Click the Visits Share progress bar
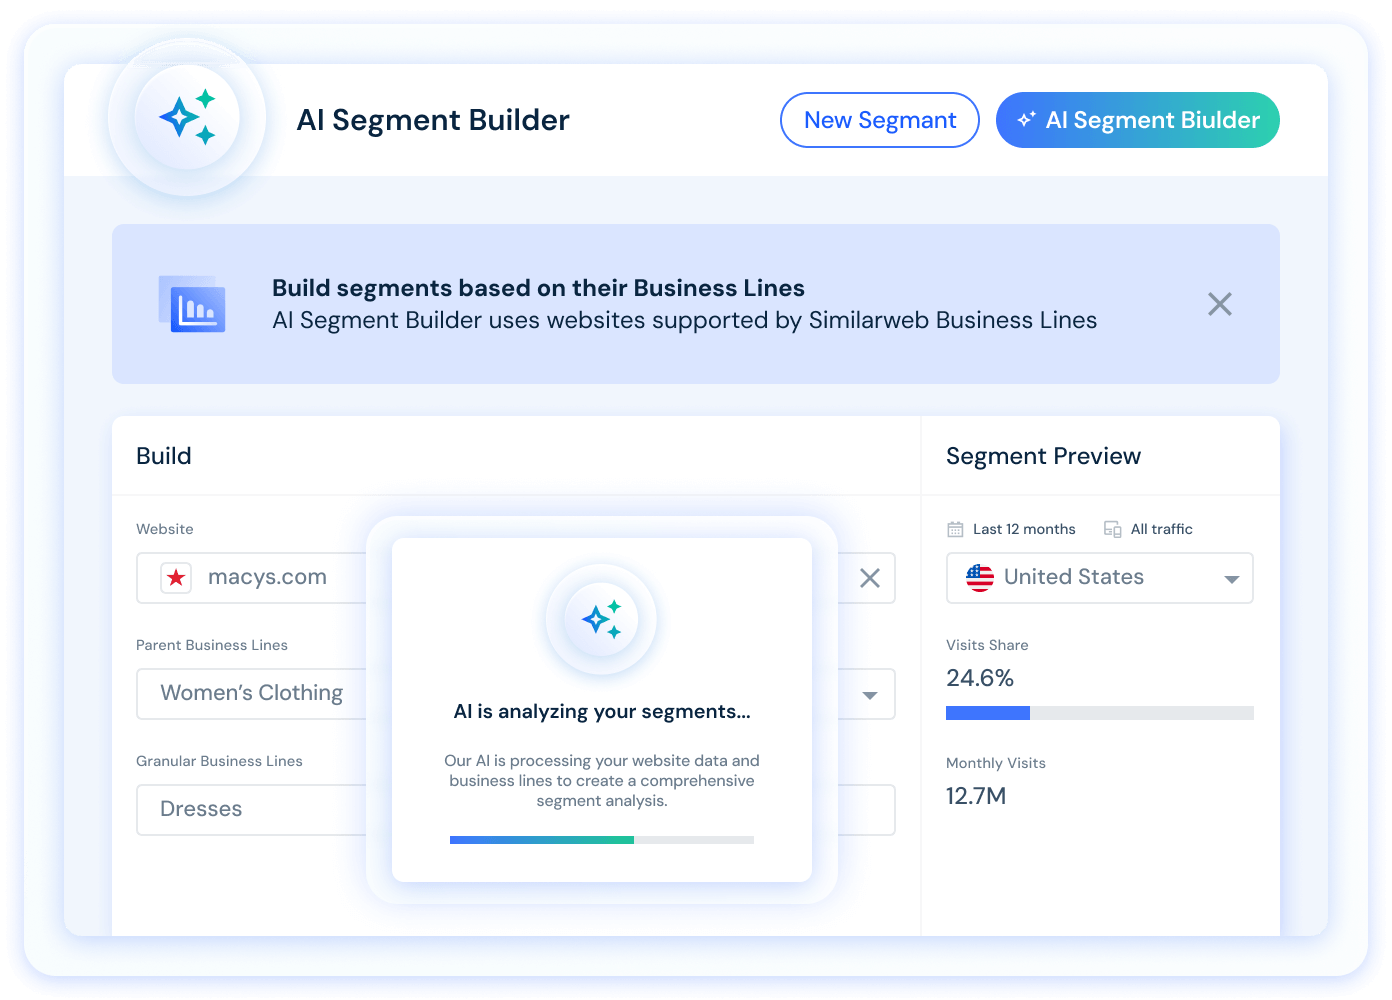Viewport: 1392px width, 1000px height. [x=1099, y=713]
